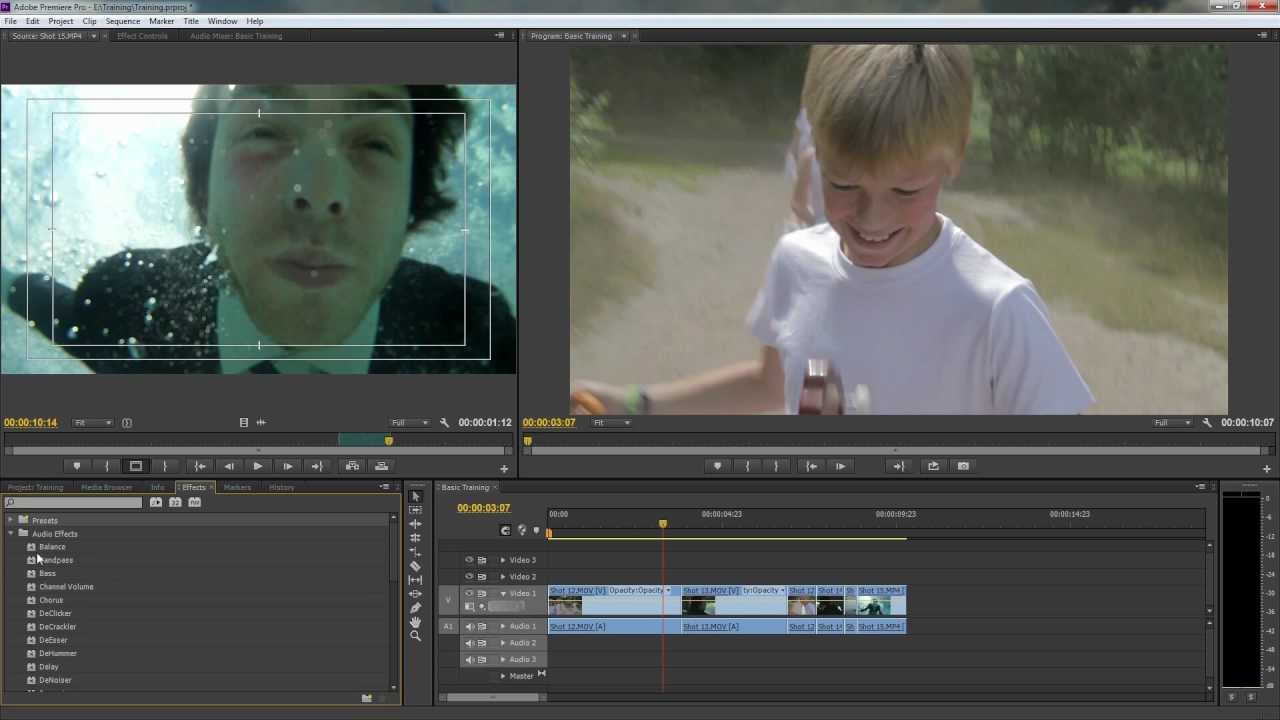
Task: Switch to Media Browser tab
Action: pos(106,487)
